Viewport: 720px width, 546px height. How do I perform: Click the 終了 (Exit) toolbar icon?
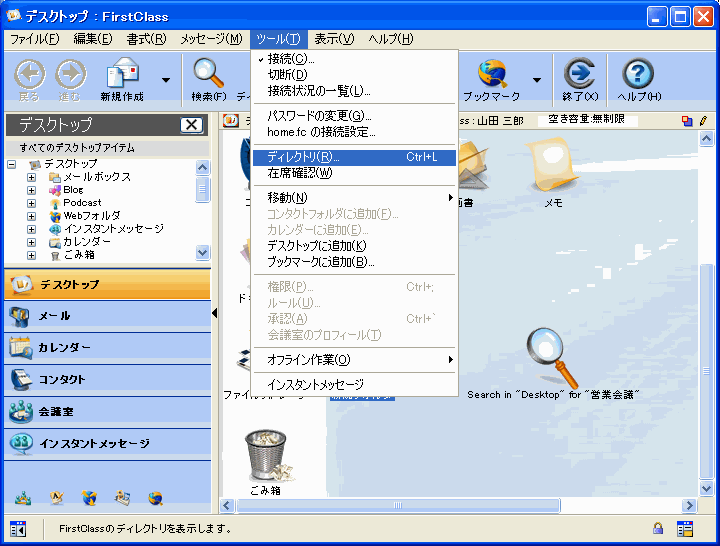click(x=579, y=75)
